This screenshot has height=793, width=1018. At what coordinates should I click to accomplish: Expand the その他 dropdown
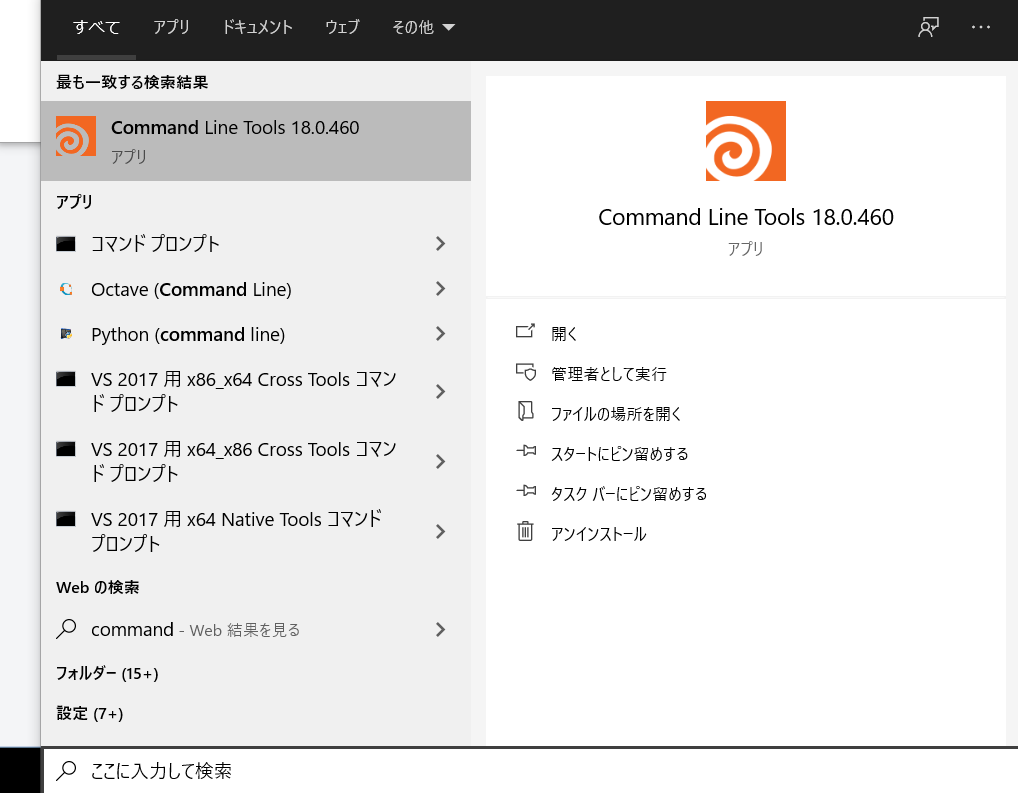[423, 27]
